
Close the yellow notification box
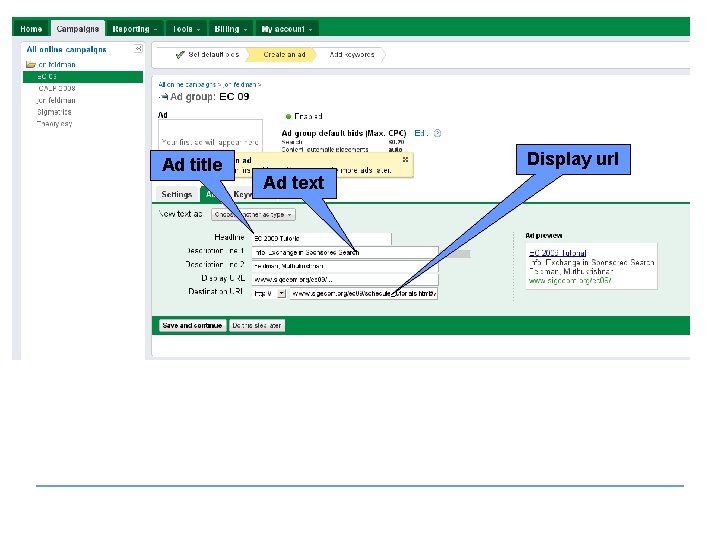pyautogui.click(x=405, y=159)
